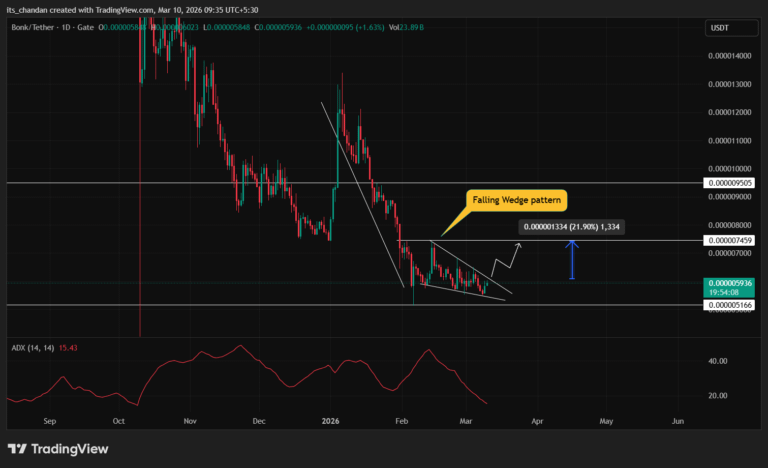The height and width of the screenshot is (468, 768).
Task: Click 0.000013000 on the price scale
Action: pyautogui.click(x=729, y=84)
